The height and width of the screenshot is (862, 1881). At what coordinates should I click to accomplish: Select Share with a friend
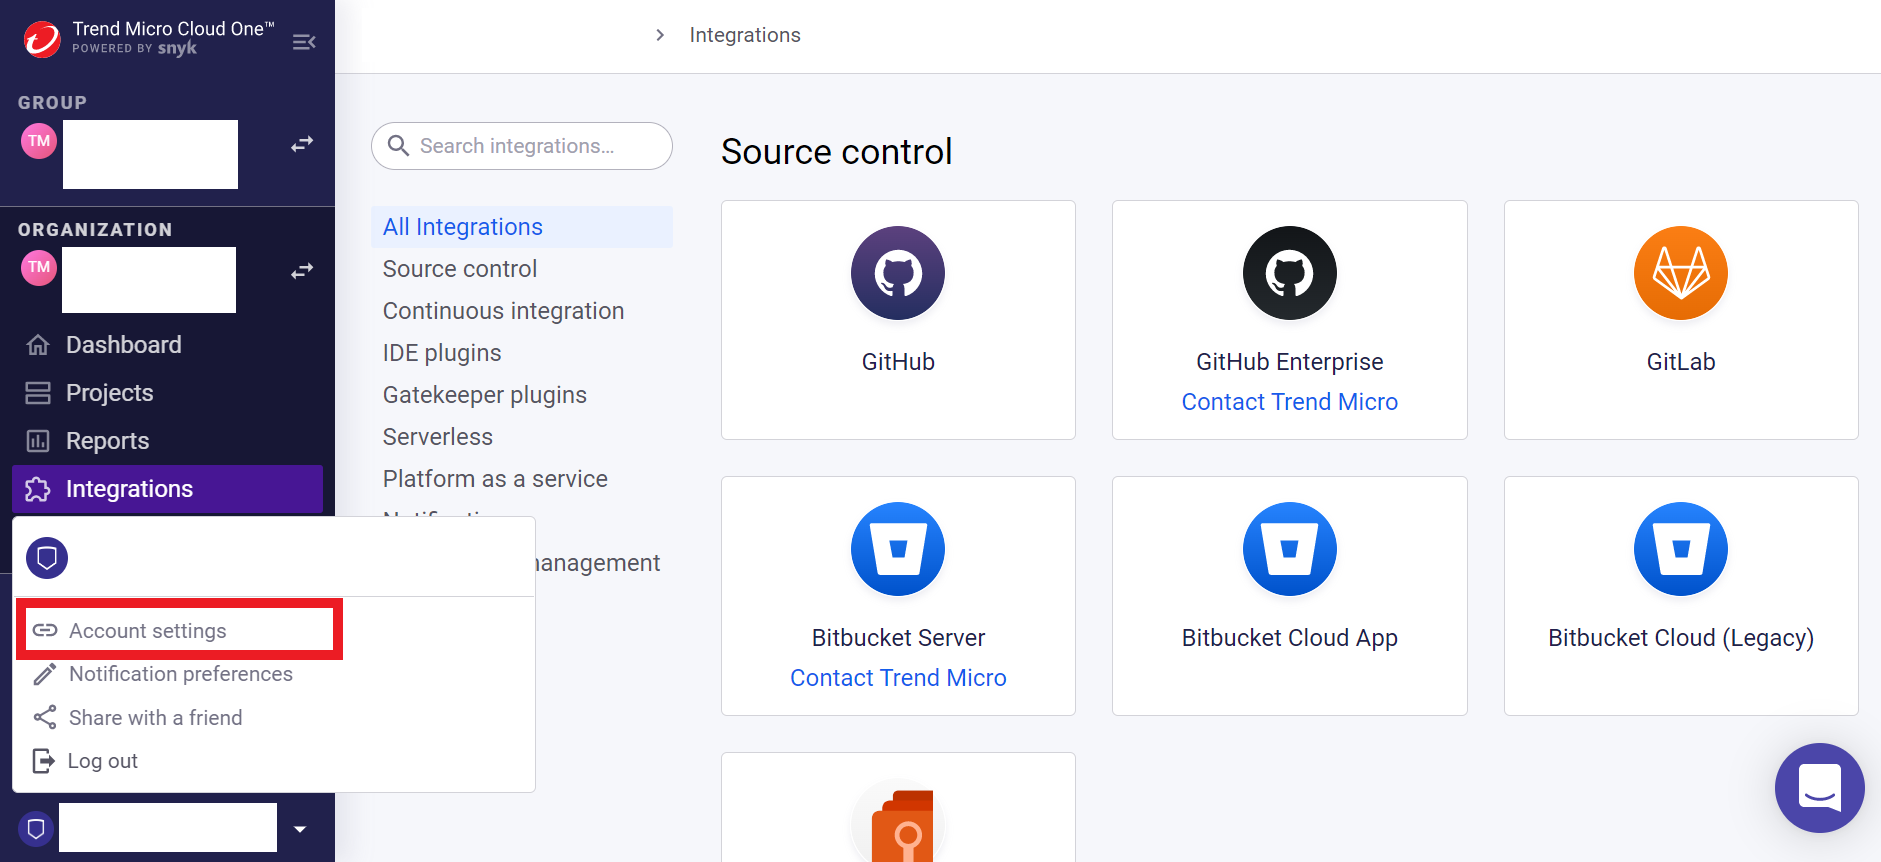tap(156, 718)
